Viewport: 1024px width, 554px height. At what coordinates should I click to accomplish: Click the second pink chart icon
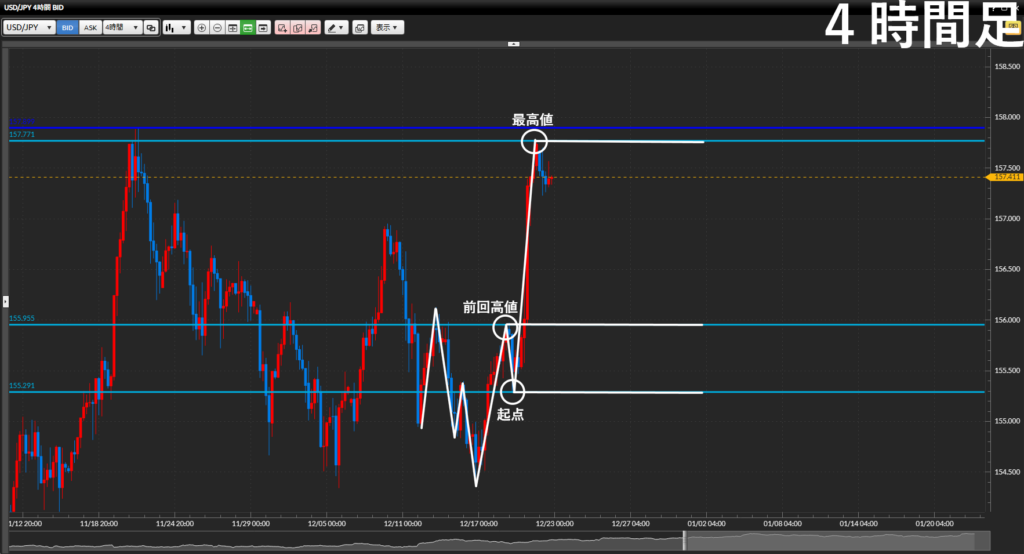coord(298,28)
